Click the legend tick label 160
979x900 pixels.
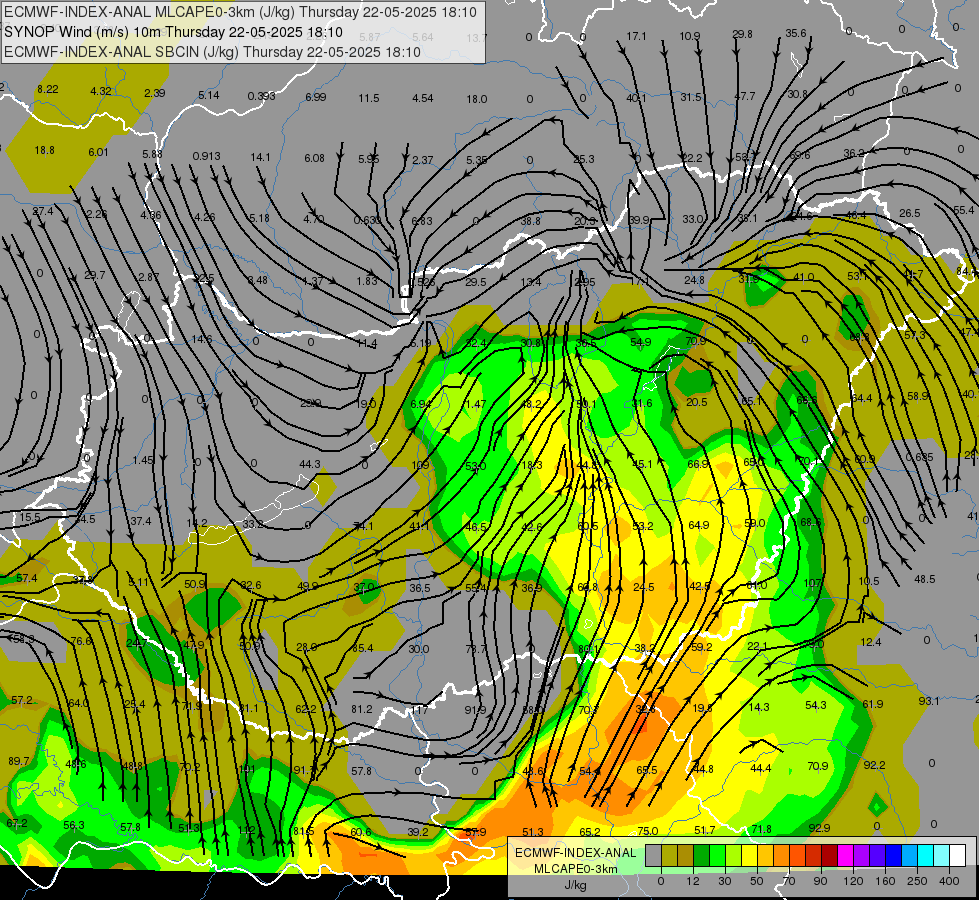coord(885,881)
